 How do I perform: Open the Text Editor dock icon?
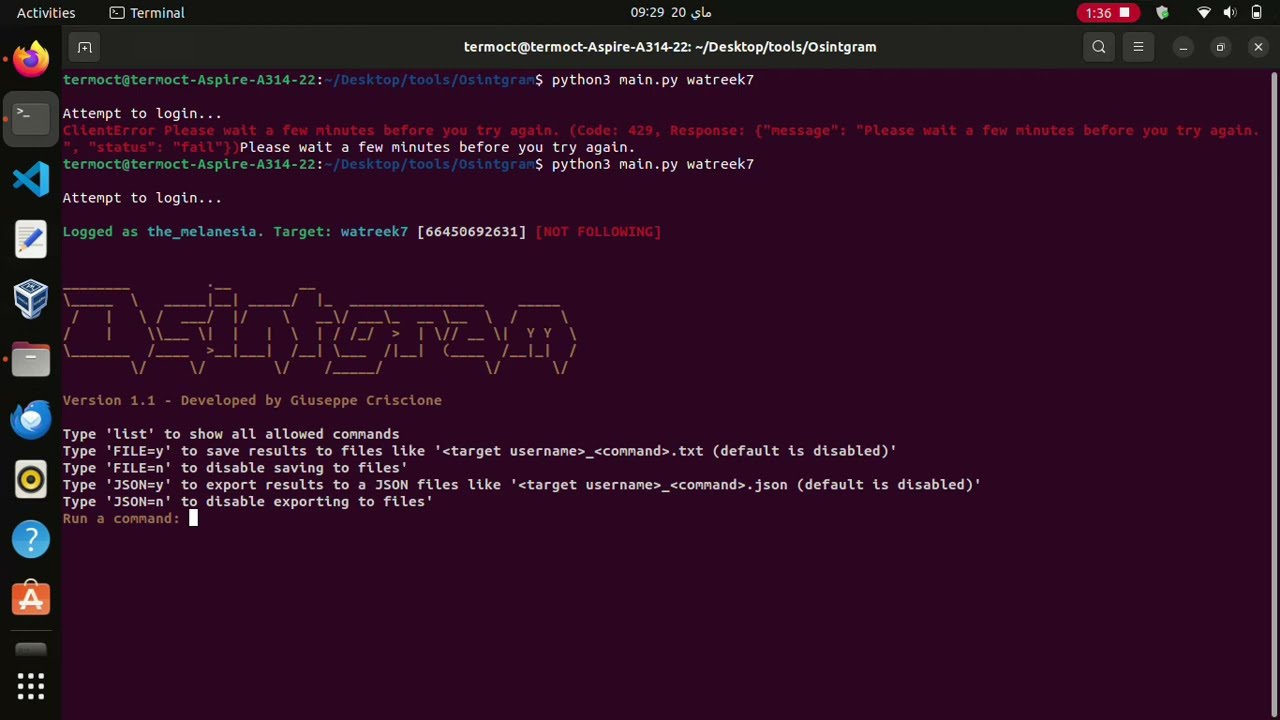pos(31,239)
